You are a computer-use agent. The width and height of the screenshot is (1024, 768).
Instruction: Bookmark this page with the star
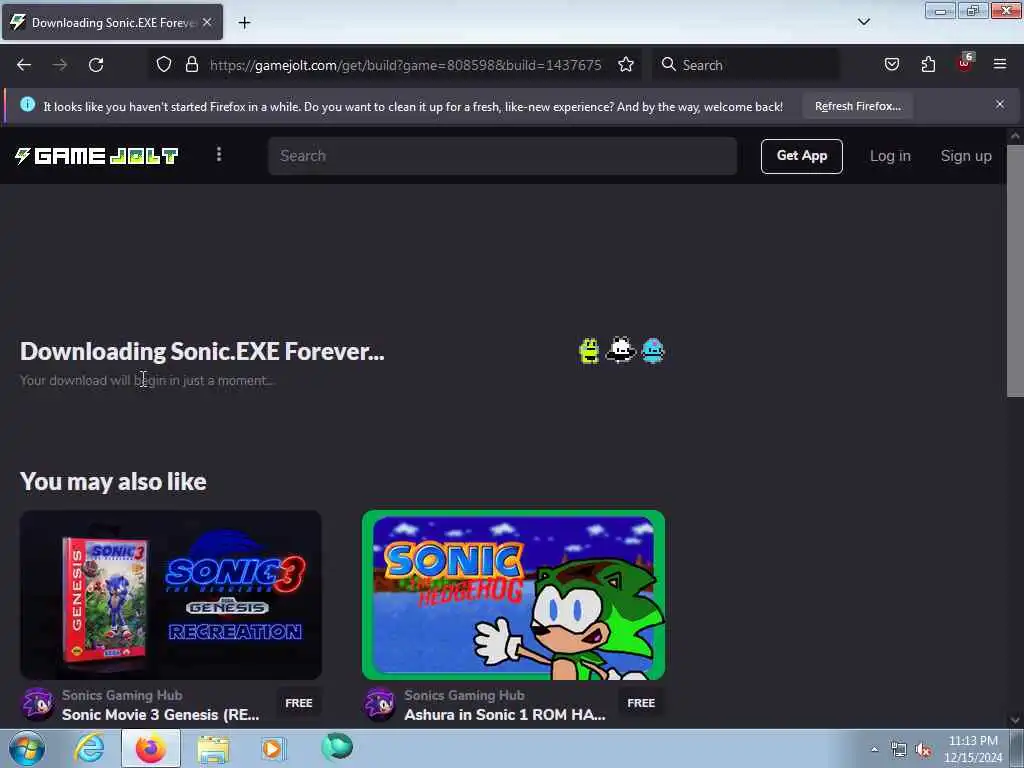click(x=626, y=65)
